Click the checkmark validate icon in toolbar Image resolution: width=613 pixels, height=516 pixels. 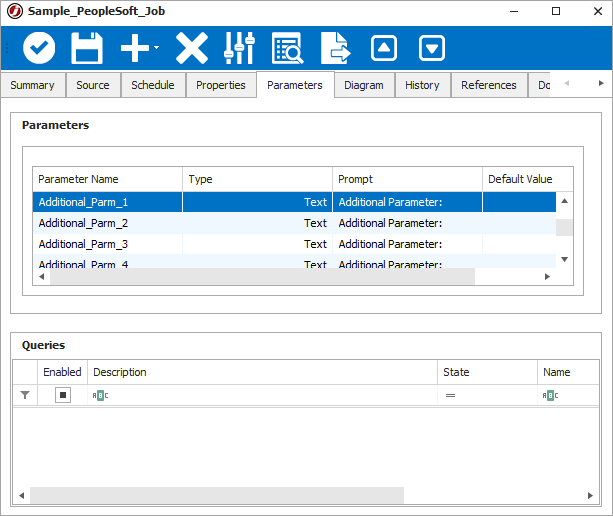39,48
